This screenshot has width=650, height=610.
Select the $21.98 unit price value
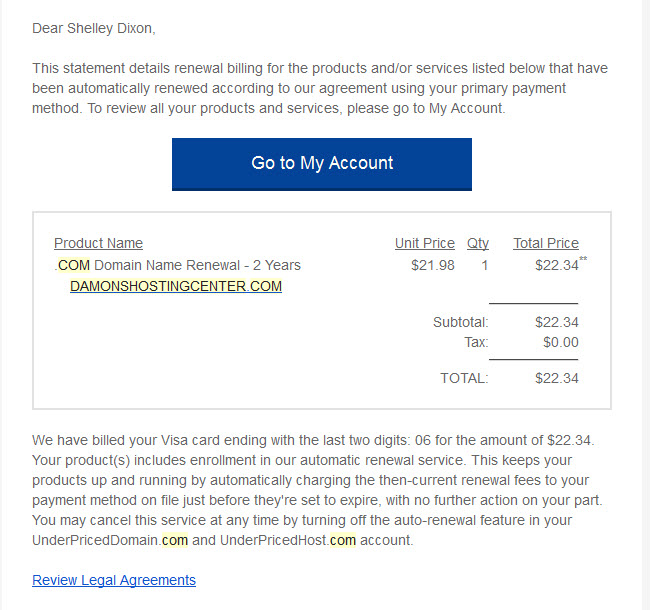[433, 265]
